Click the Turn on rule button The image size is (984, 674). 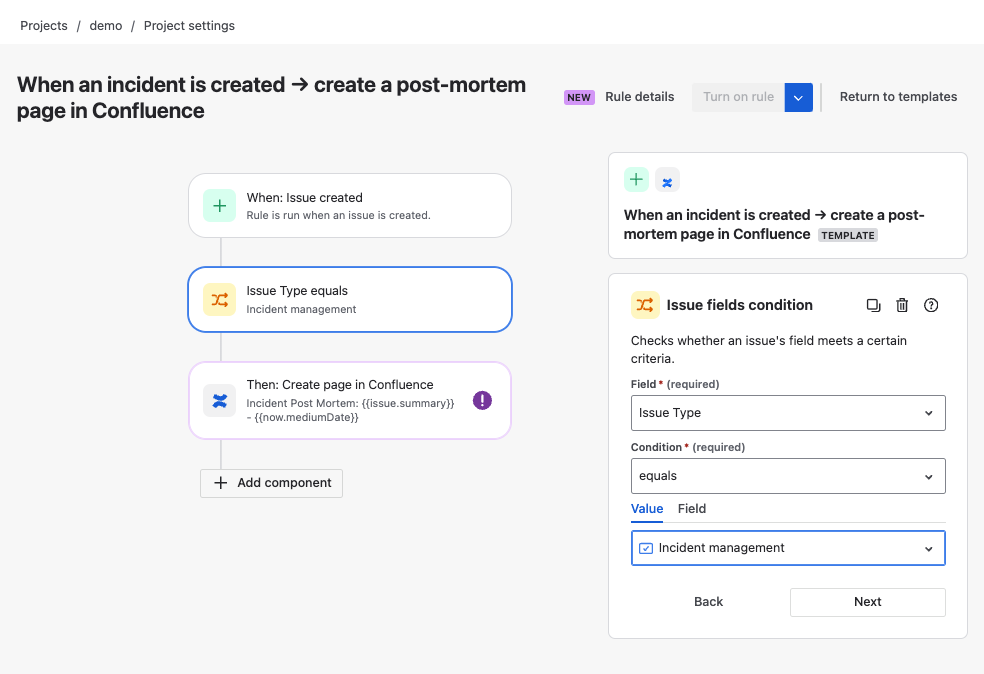[x=738, y=97]
